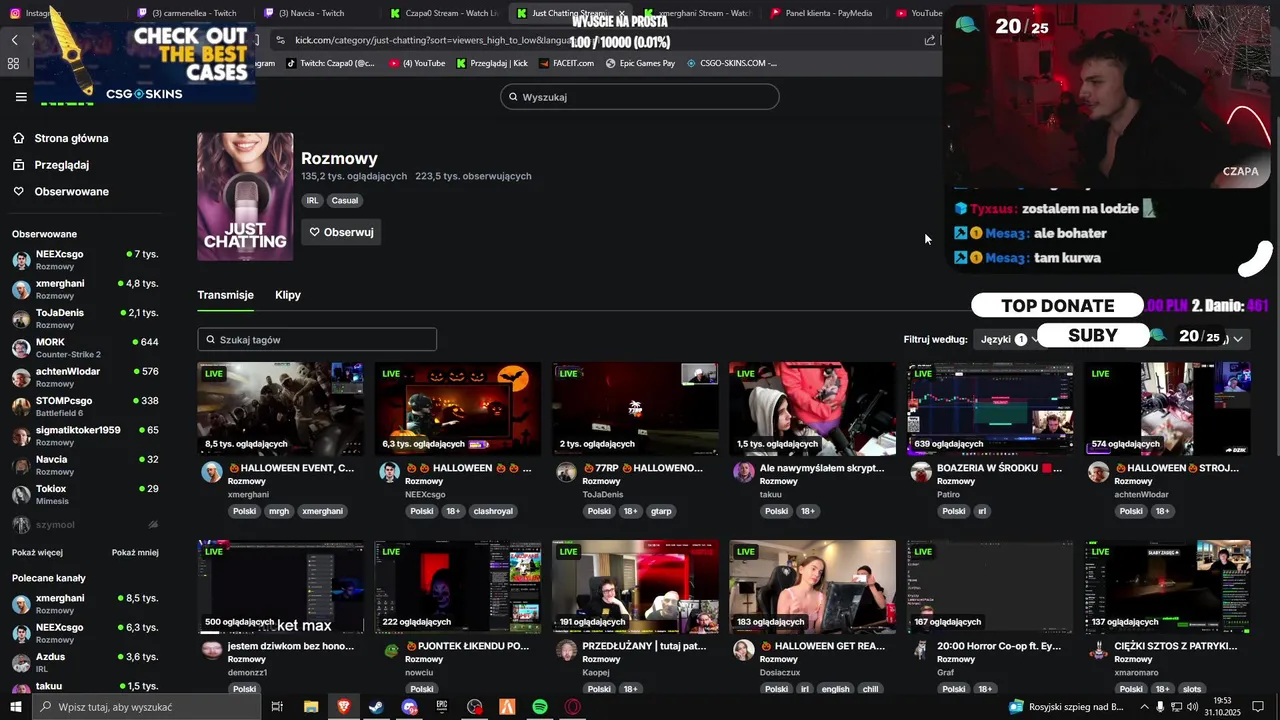Open Epic Games launcher on taskbar
The image size is (1280, 720).
click(442, 707)
